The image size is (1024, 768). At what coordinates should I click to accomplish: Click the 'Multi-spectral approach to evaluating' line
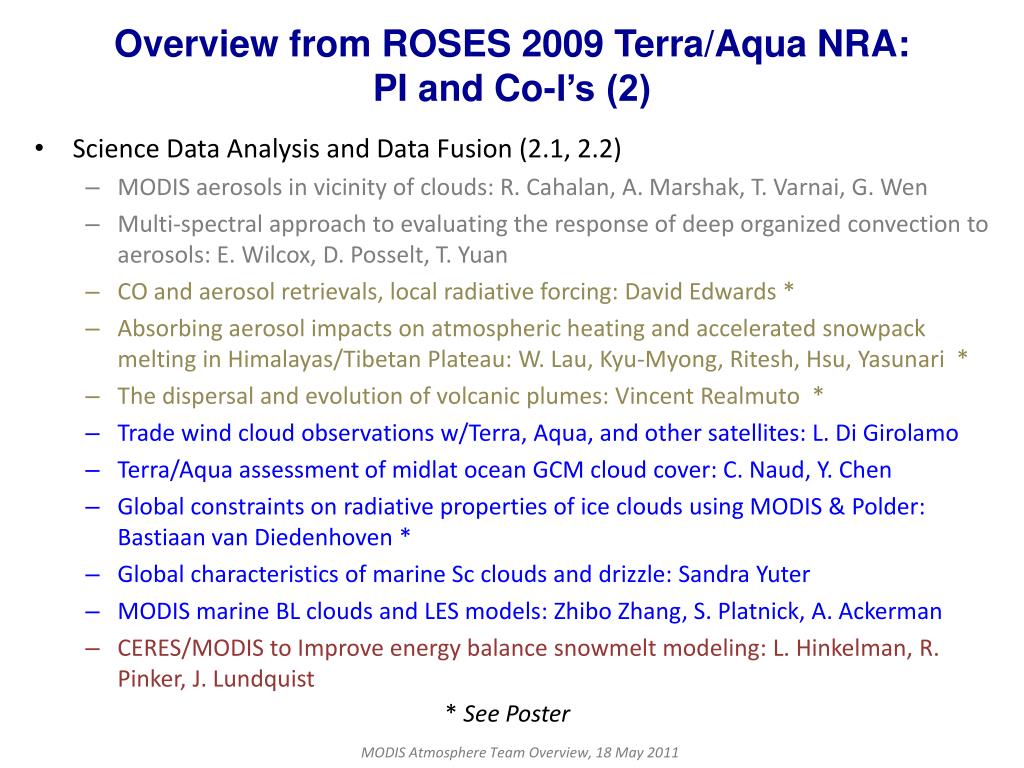pyautogui.click(x=552, y=225)
